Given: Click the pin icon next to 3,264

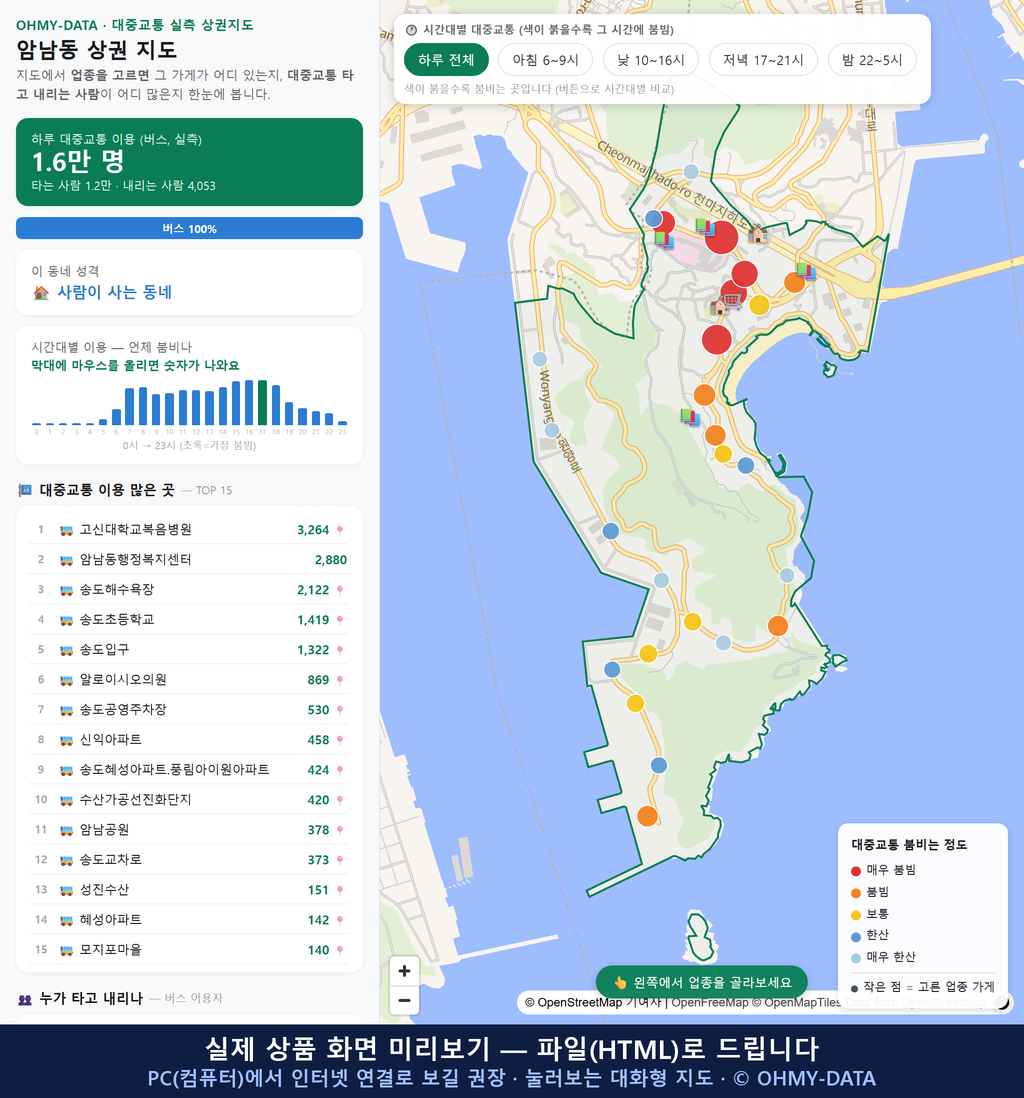Looking at the screenshot, I should [340, 530].
